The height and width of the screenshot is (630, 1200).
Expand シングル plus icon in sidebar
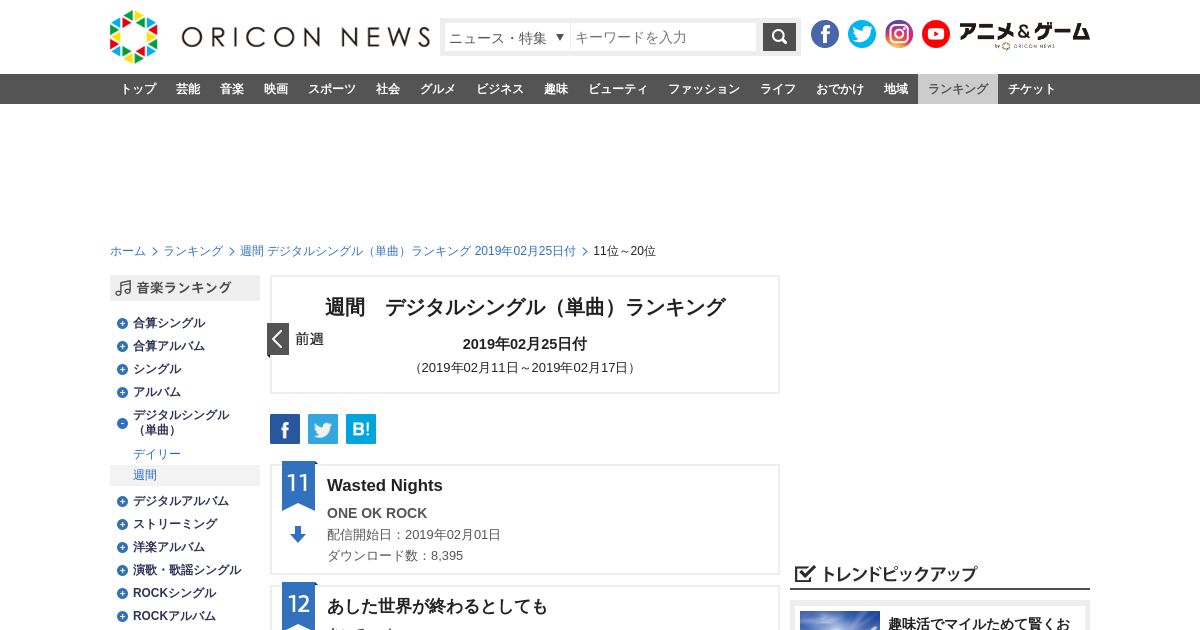pyautogui.click(x=122, y=369)
